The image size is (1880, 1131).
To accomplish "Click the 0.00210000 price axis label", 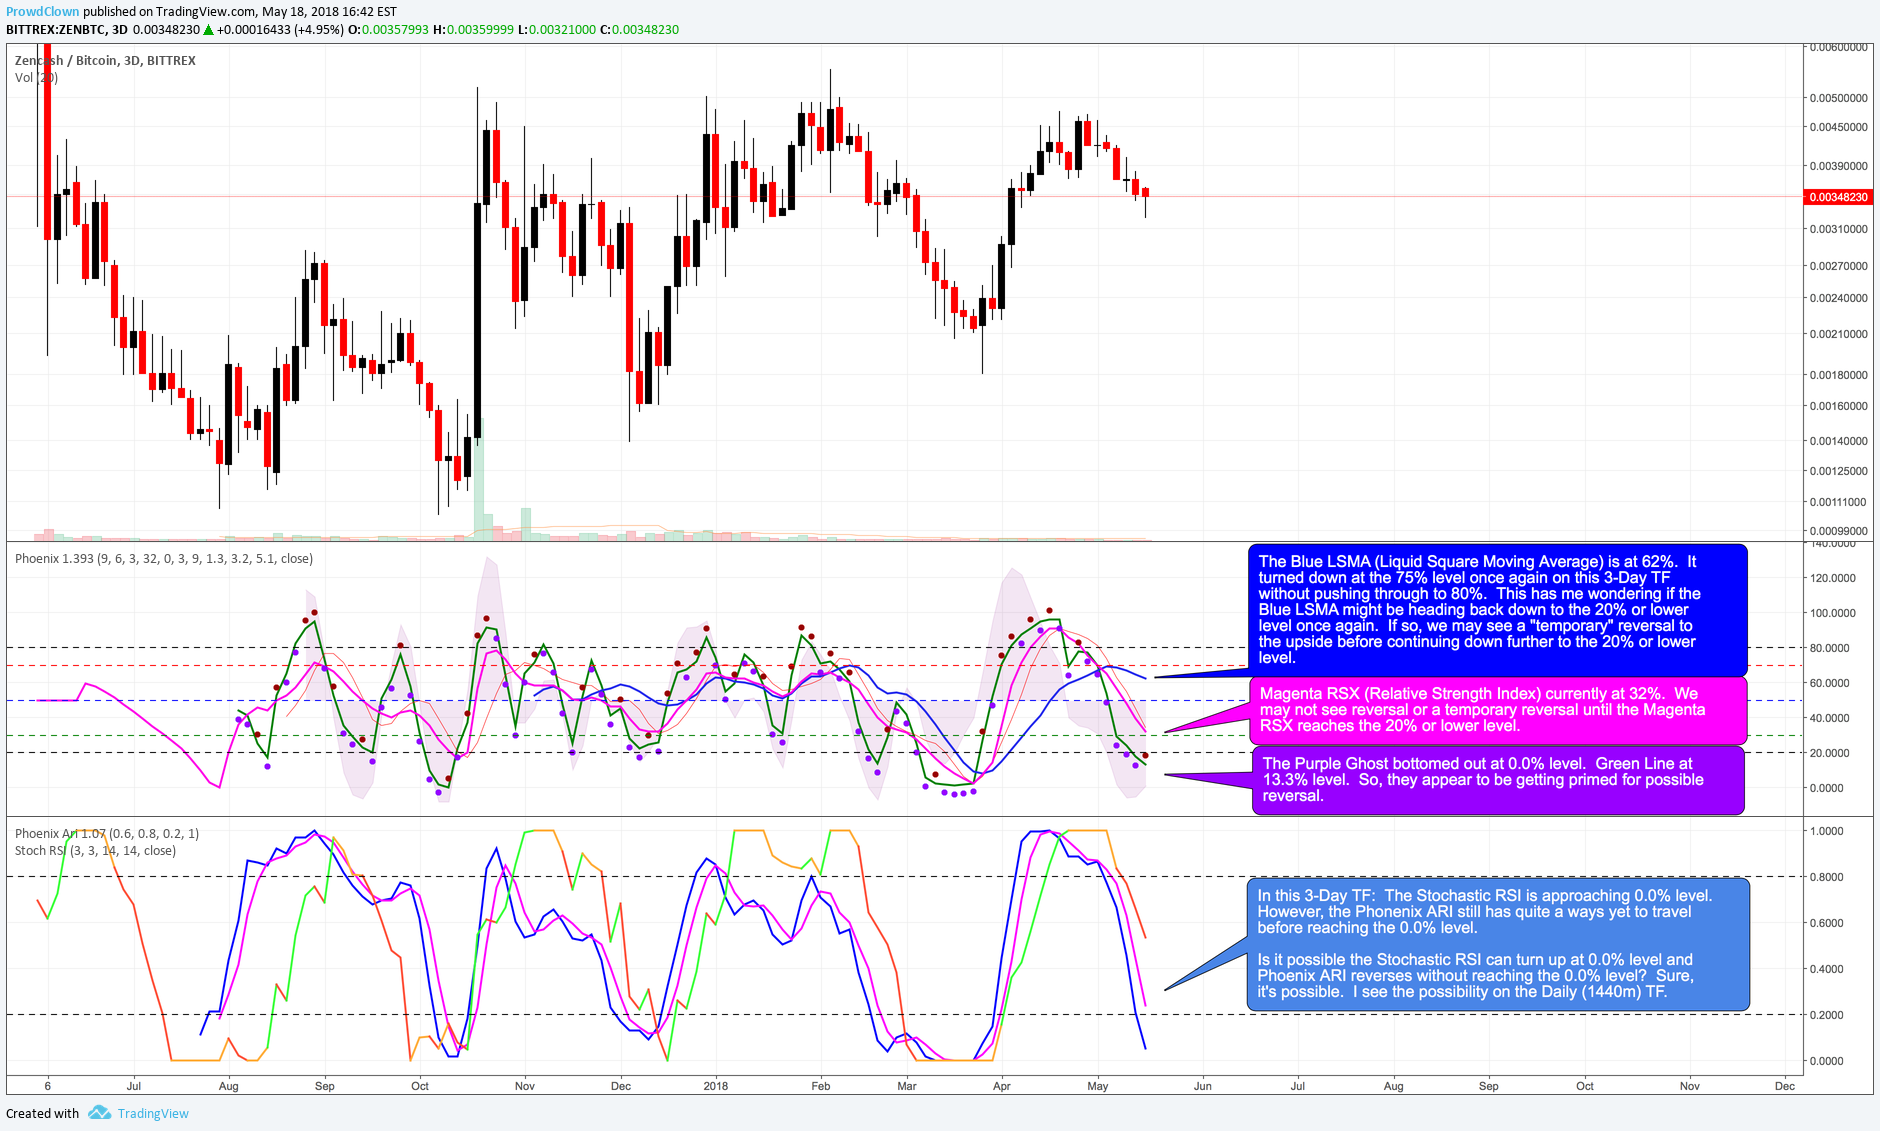I will [x=1838, y=334].
